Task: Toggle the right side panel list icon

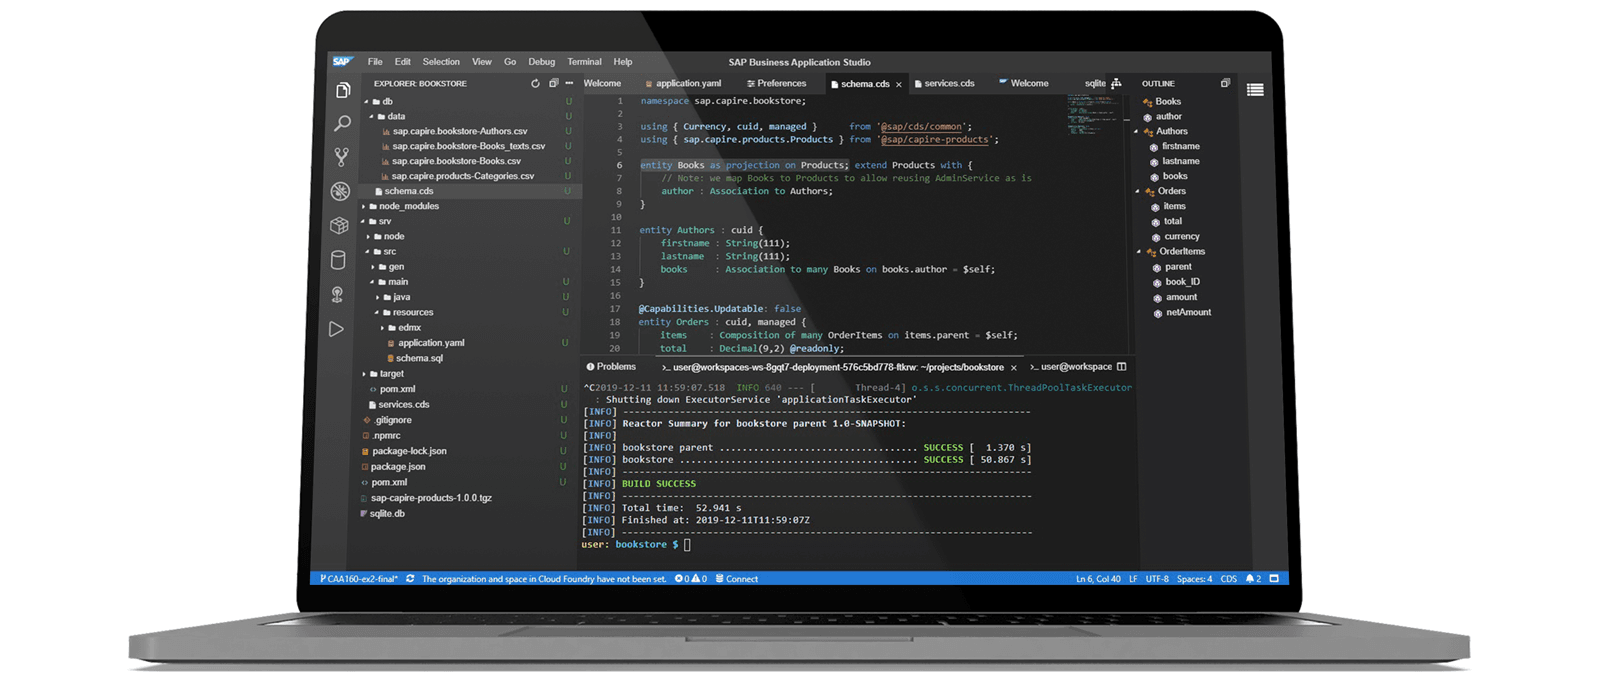Action: pyautogui.click(x=1255, y=90)
